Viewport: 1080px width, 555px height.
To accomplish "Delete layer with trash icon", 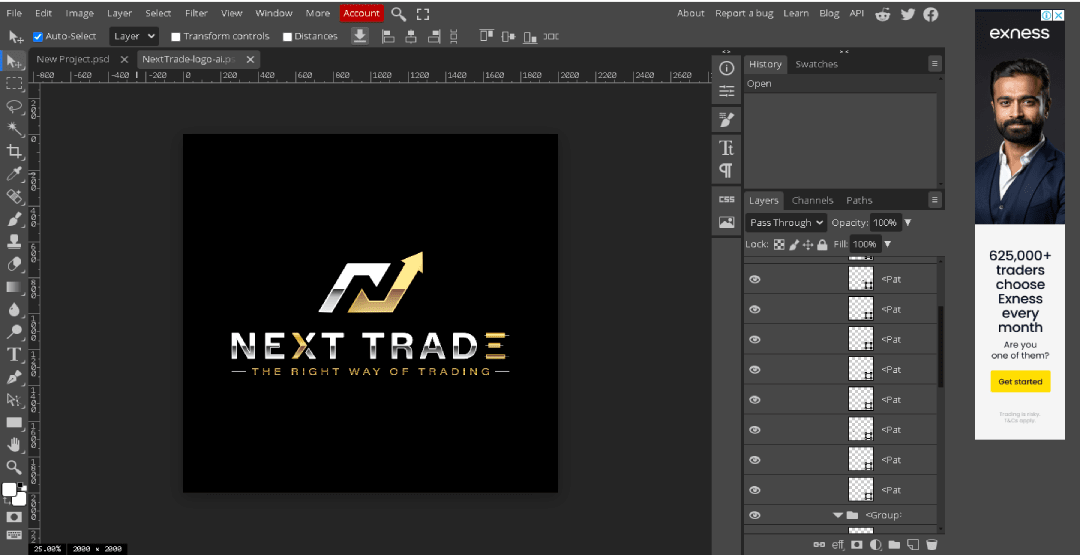I will pos(931,545).
